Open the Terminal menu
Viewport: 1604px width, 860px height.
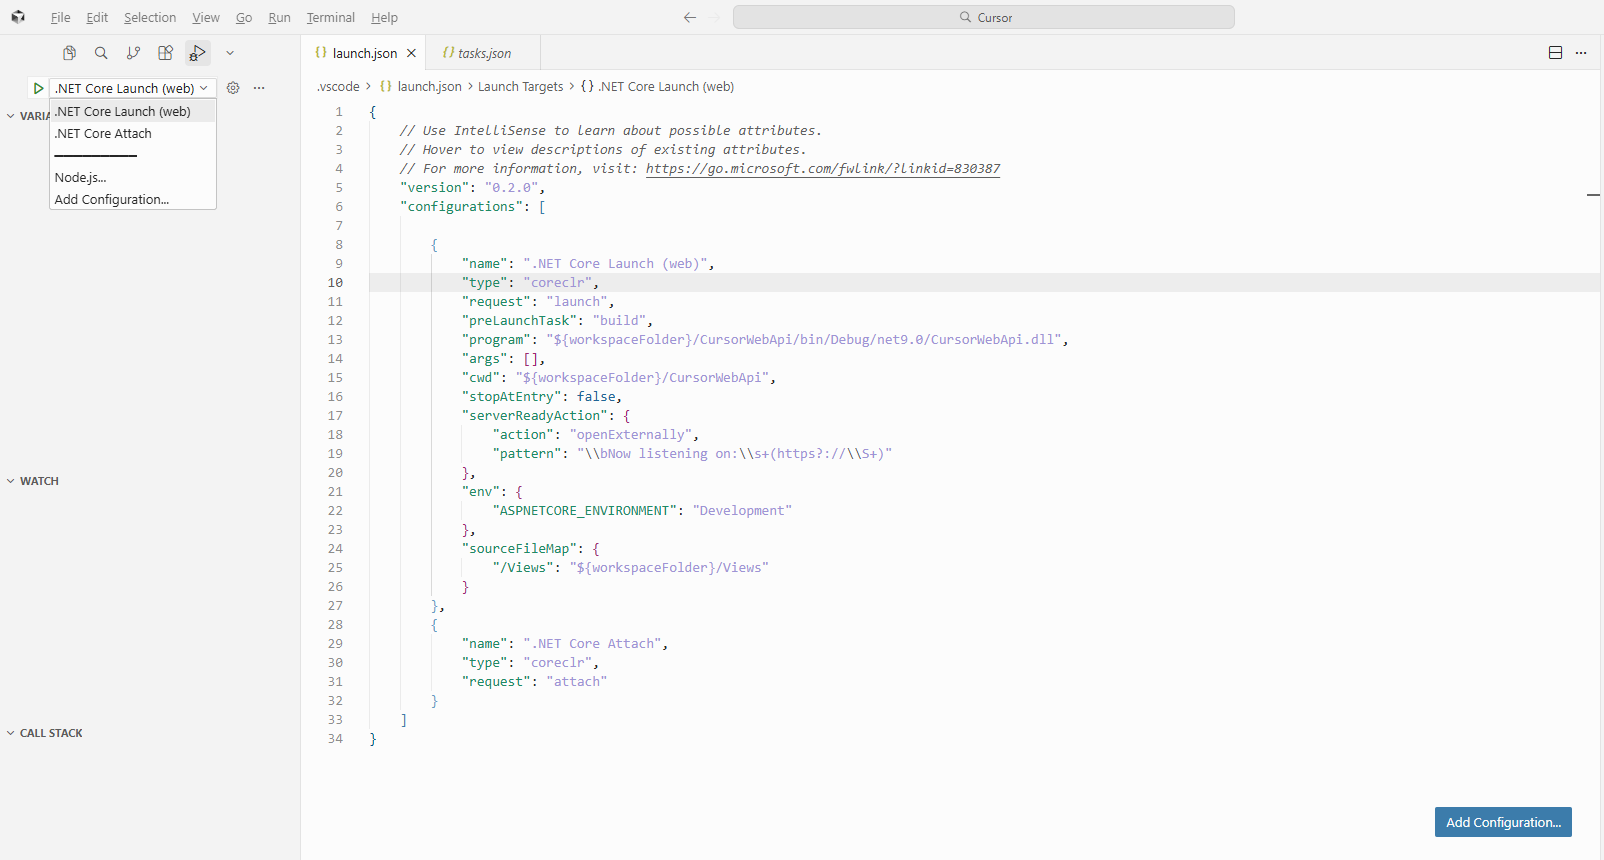(331, 17)
